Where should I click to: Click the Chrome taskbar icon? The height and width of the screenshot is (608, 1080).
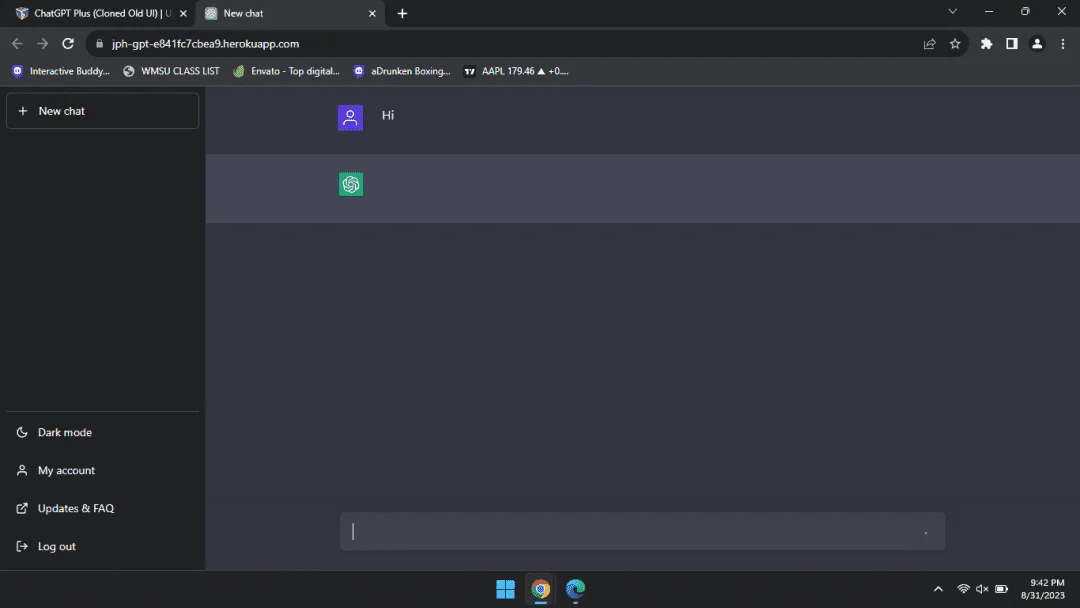point(541,589)
